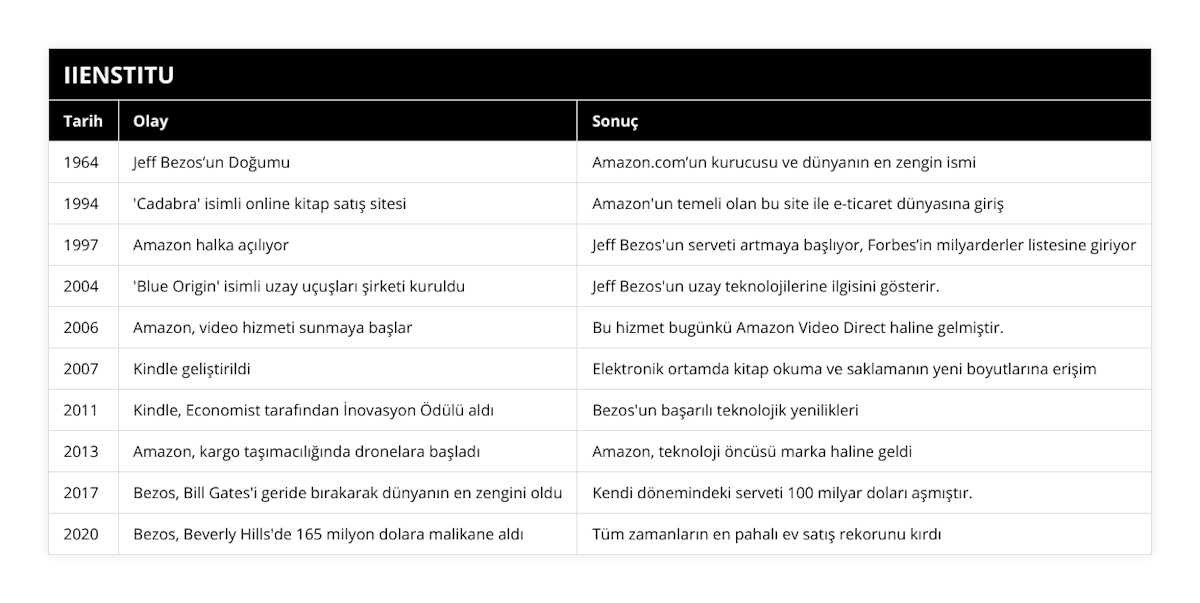
Task: Click the Beverly Hills malikane event
Action: 328,534
